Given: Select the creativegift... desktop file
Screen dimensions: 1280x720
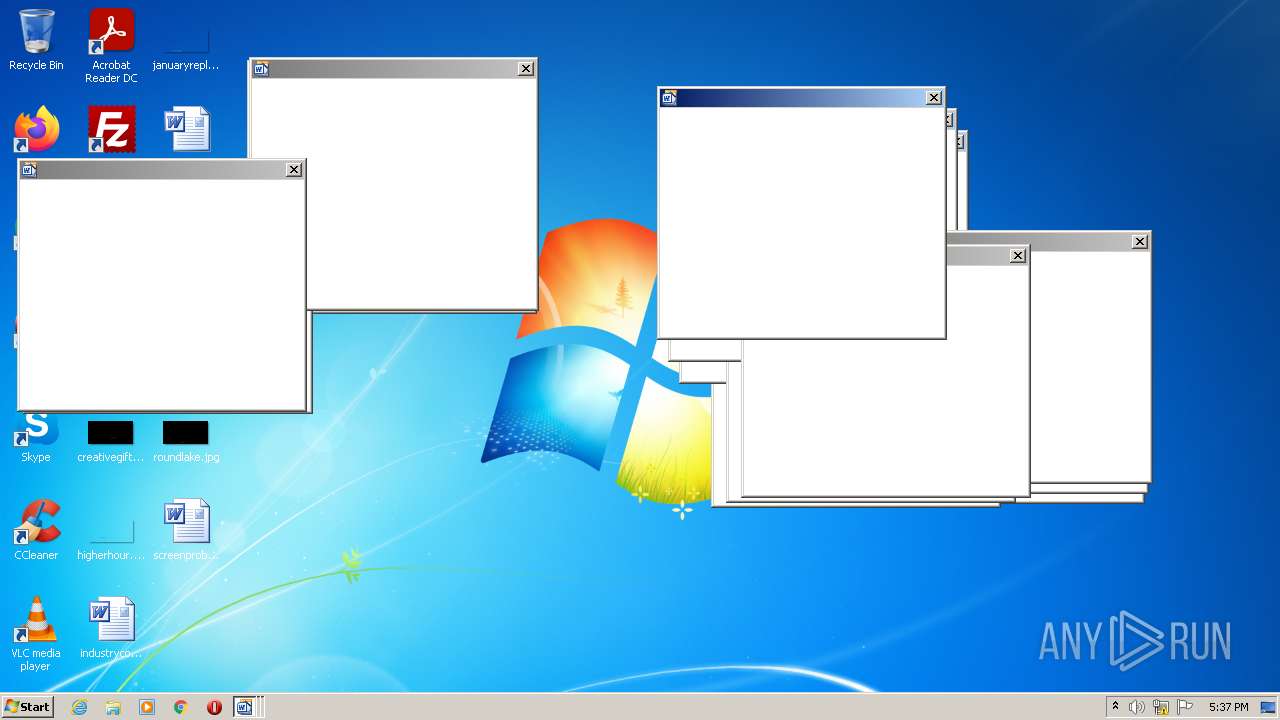Looking at the screenshot, I should point(111,440).
